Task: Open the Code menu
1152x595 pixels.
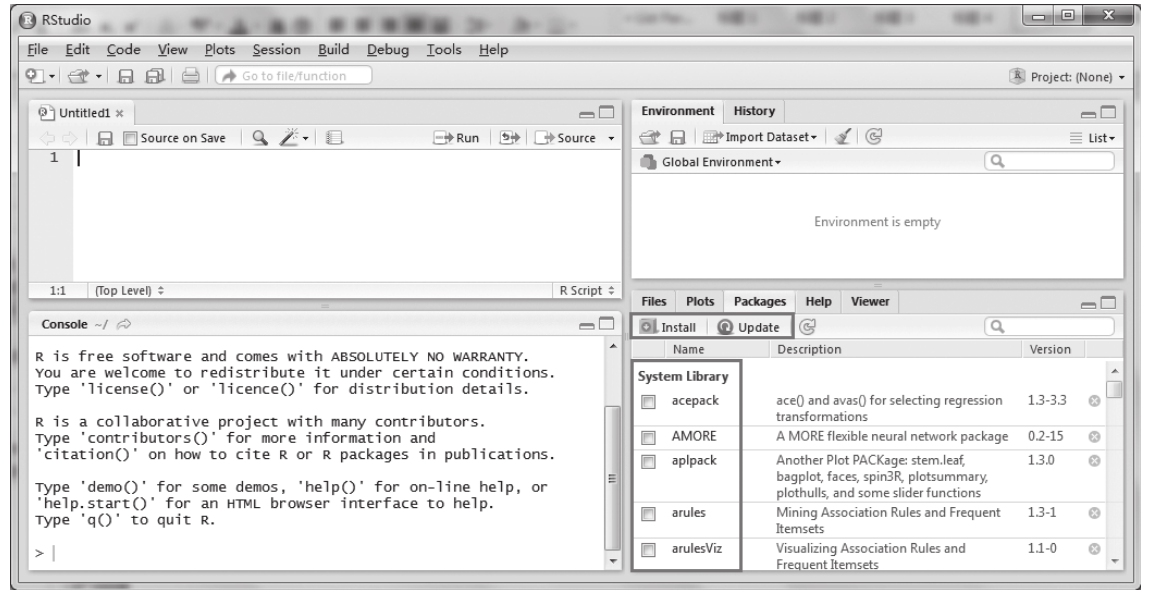Action: point(123,49)
